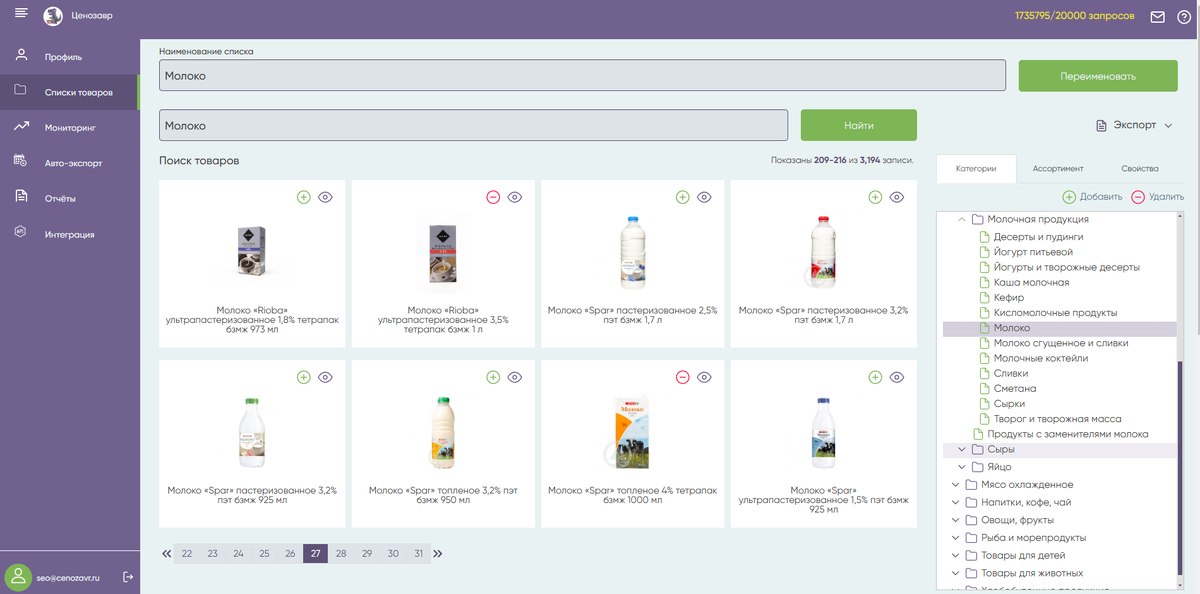Click the Профиль person icon
Viewport: 1200px width, 594px height.
[x=21, y=55]
